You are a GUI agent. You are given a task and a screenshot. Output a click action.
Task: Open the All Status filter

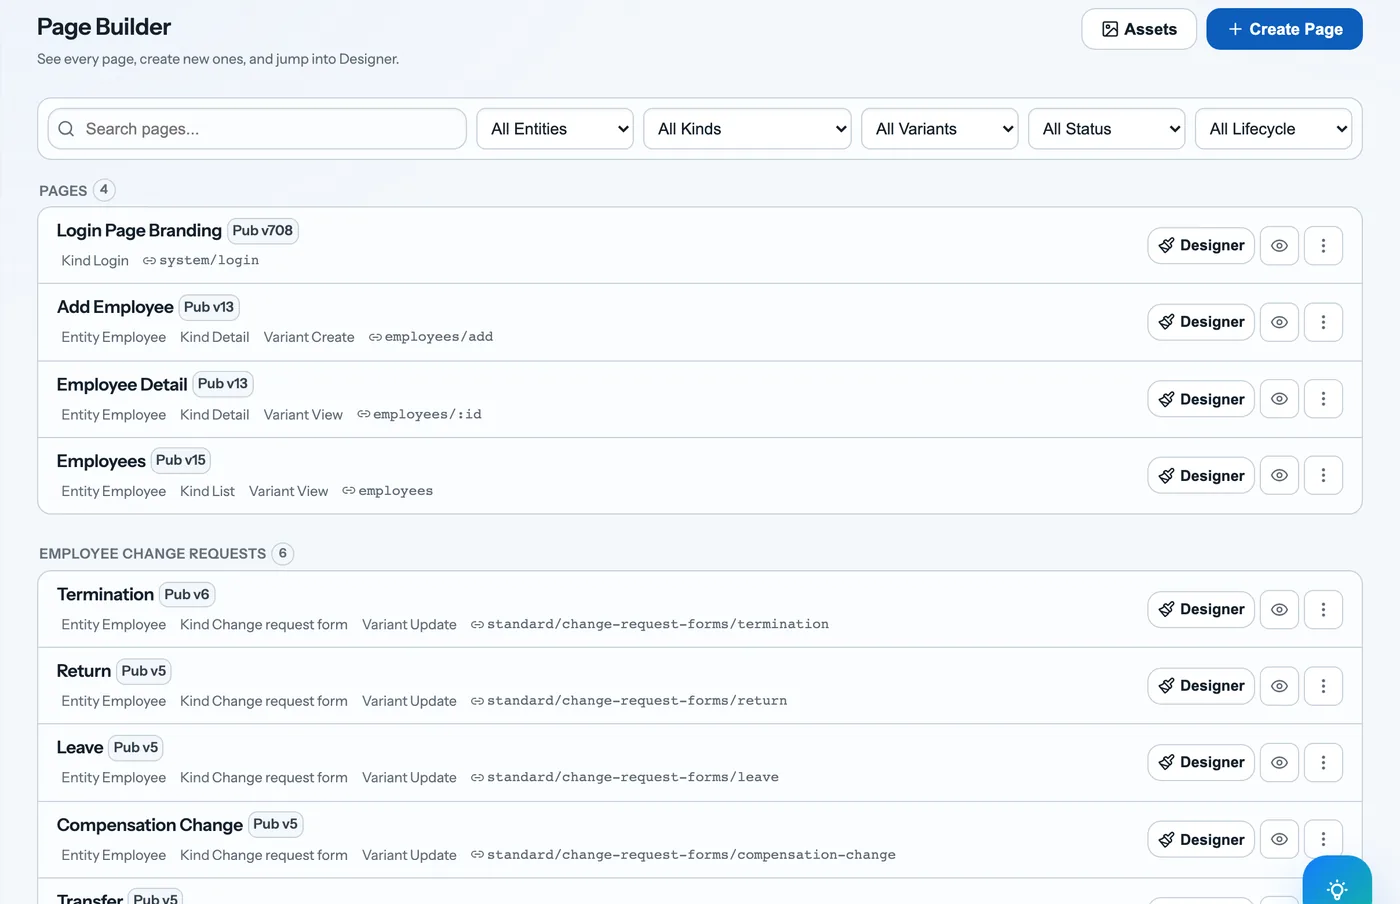1107,129
